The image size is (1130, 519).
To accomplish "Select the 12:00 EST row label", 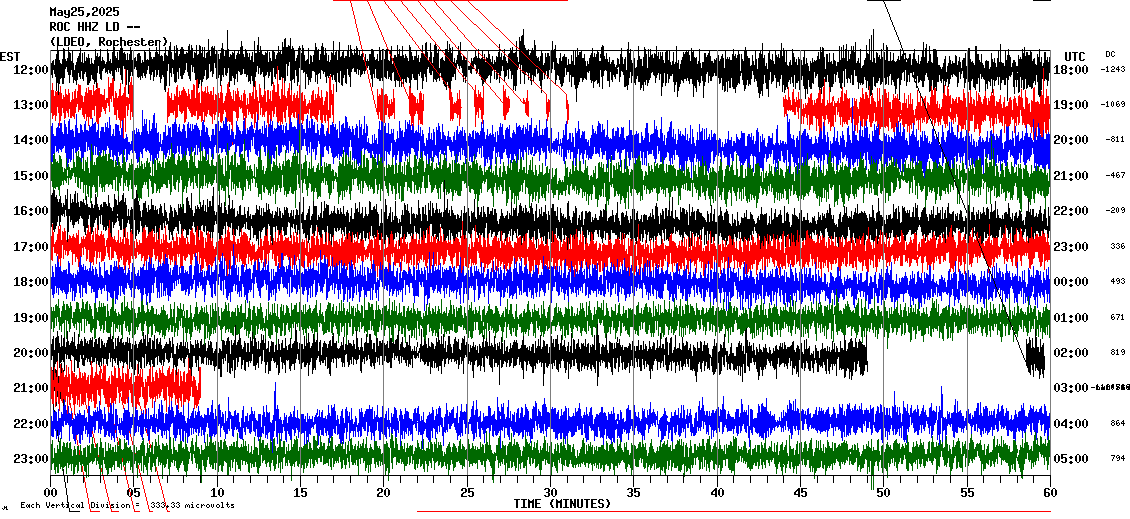I will coord(30,69).
